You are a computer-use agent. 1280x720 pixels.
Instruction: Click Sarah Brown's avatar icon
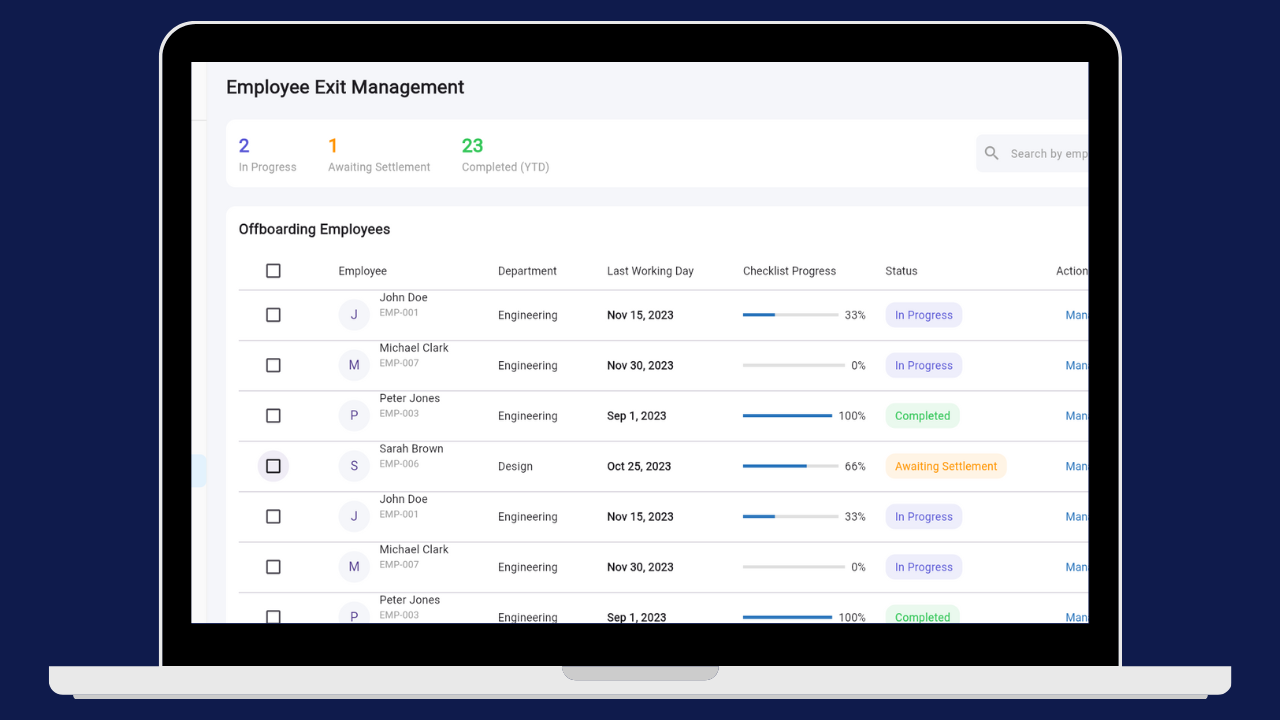[x=354, y=466]
